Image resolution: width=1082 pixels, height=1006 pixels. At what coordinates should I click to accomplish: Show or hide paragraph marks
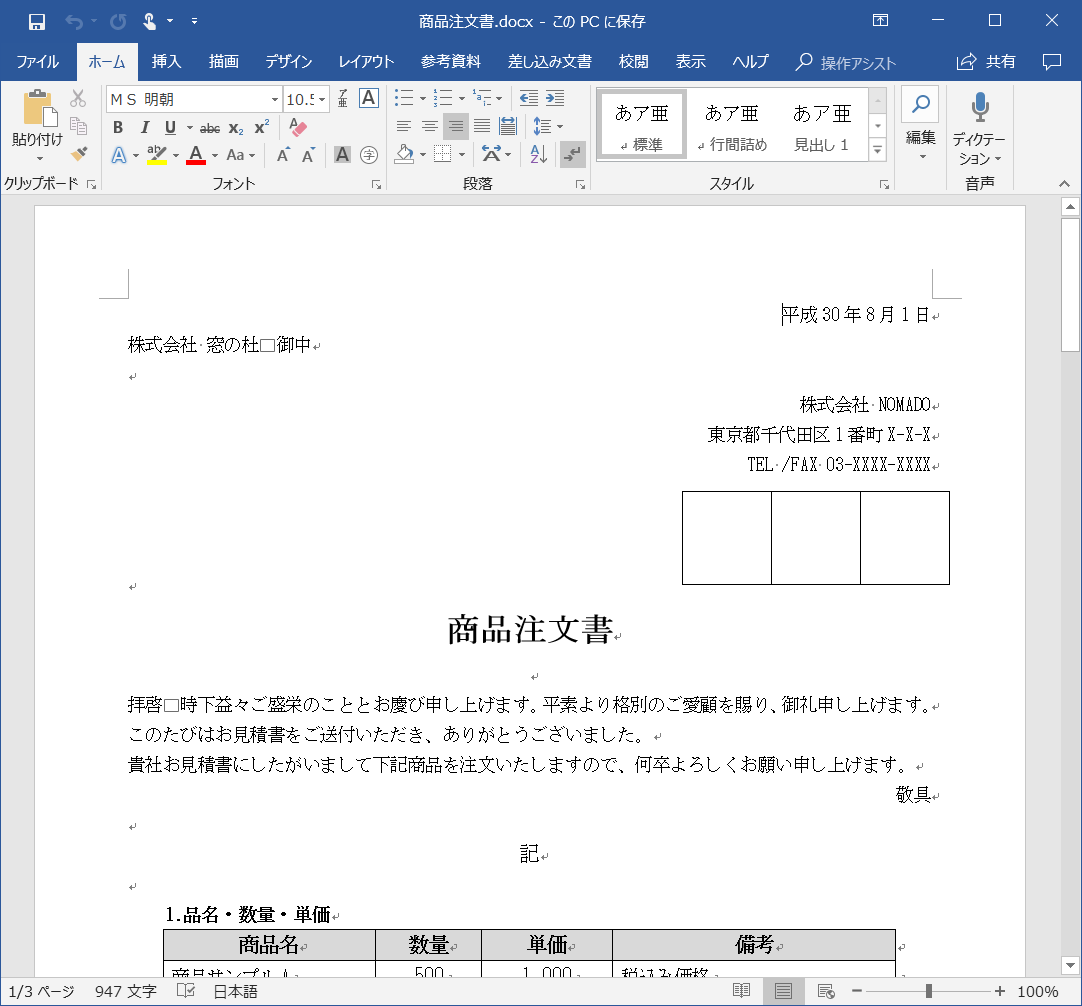point(571,155)
